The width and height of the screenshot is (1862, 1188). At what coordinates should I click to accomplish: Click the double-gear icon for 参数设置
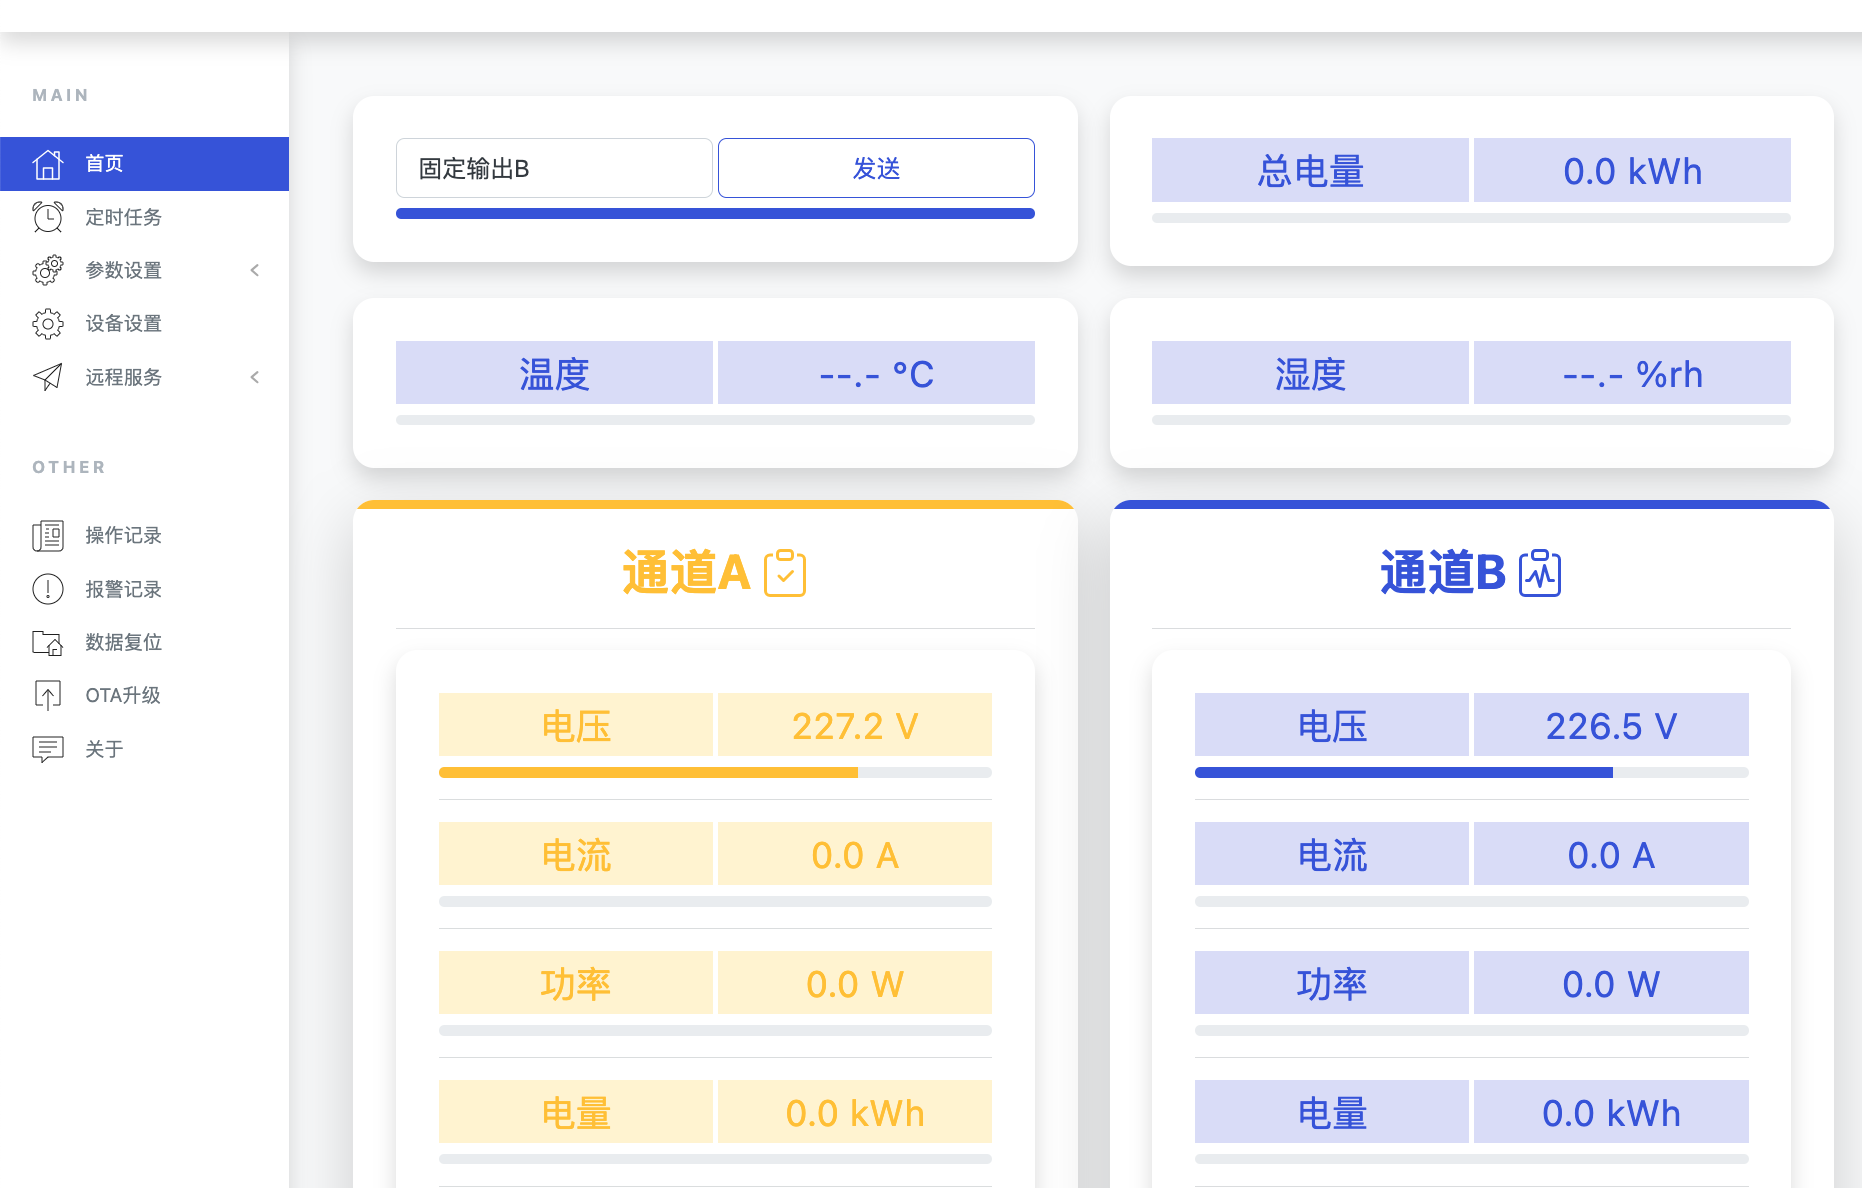click(x=47, y=270)
